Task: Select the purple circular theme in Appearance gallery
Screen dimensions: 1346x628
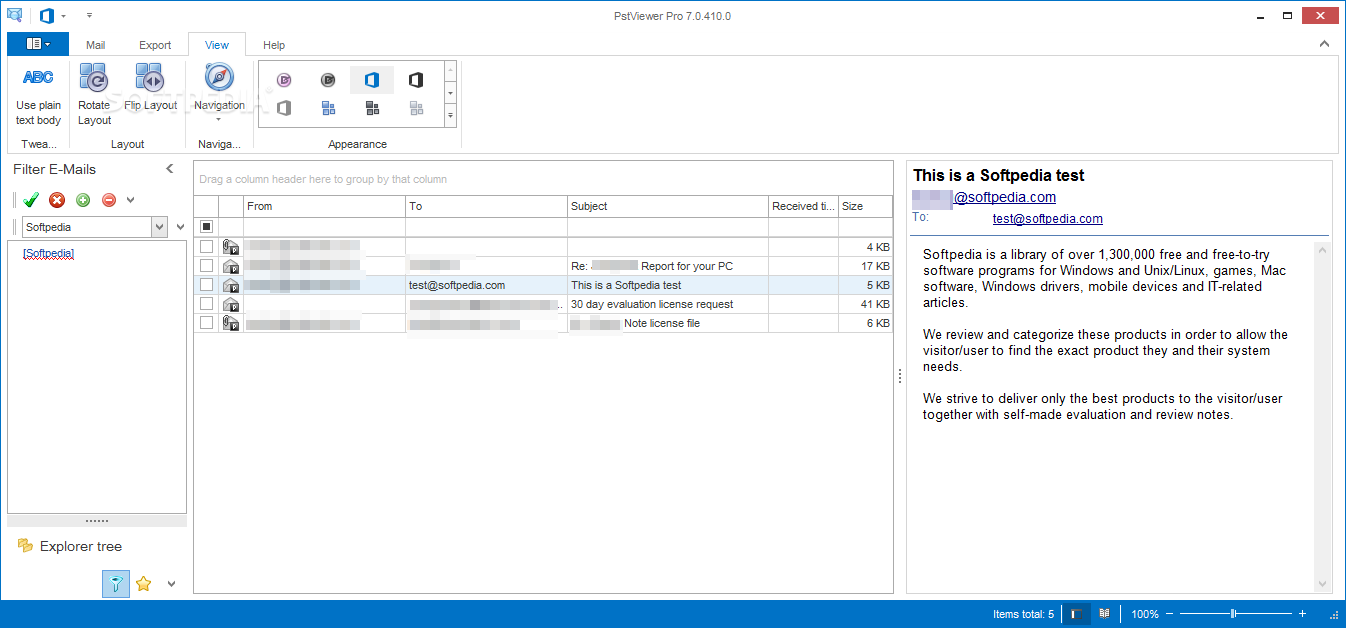Action: pos(284,80)
